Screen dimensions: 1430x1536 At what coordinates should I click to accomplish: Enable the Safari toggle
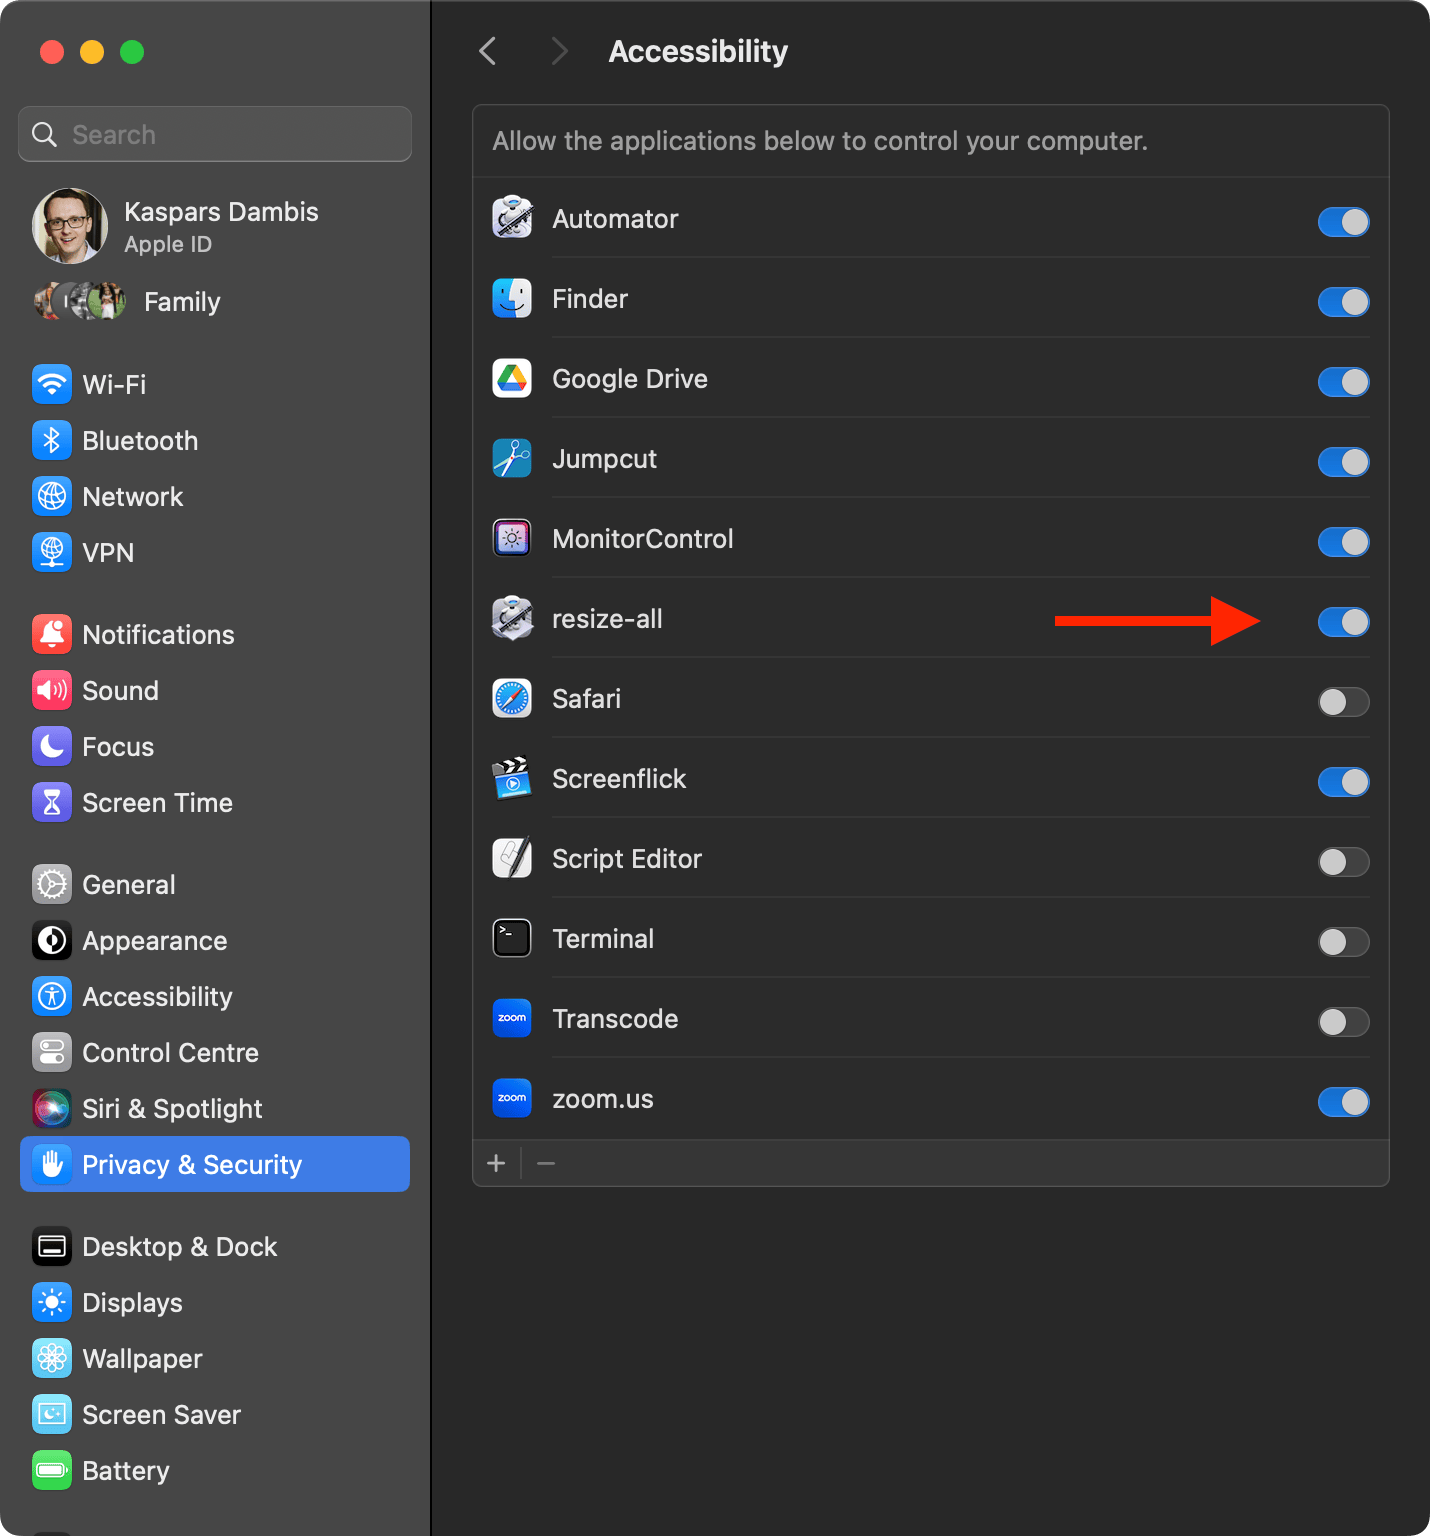pyautogui.click(x=1343, y=702)
